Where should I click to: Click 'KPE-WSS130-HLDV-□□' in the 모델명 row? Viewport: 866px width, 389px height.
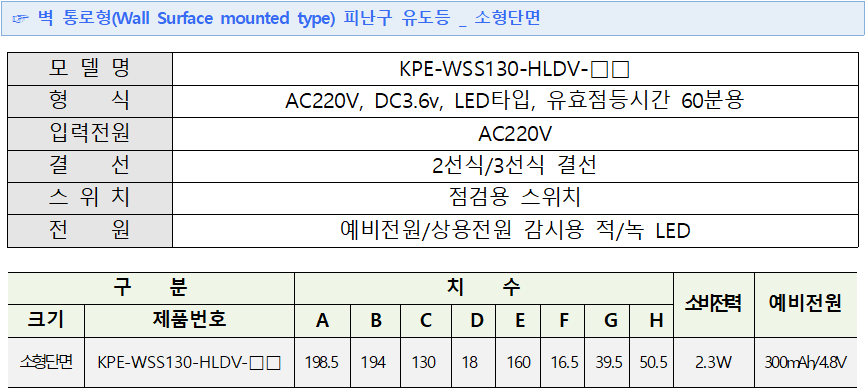(x=515, y=70)
